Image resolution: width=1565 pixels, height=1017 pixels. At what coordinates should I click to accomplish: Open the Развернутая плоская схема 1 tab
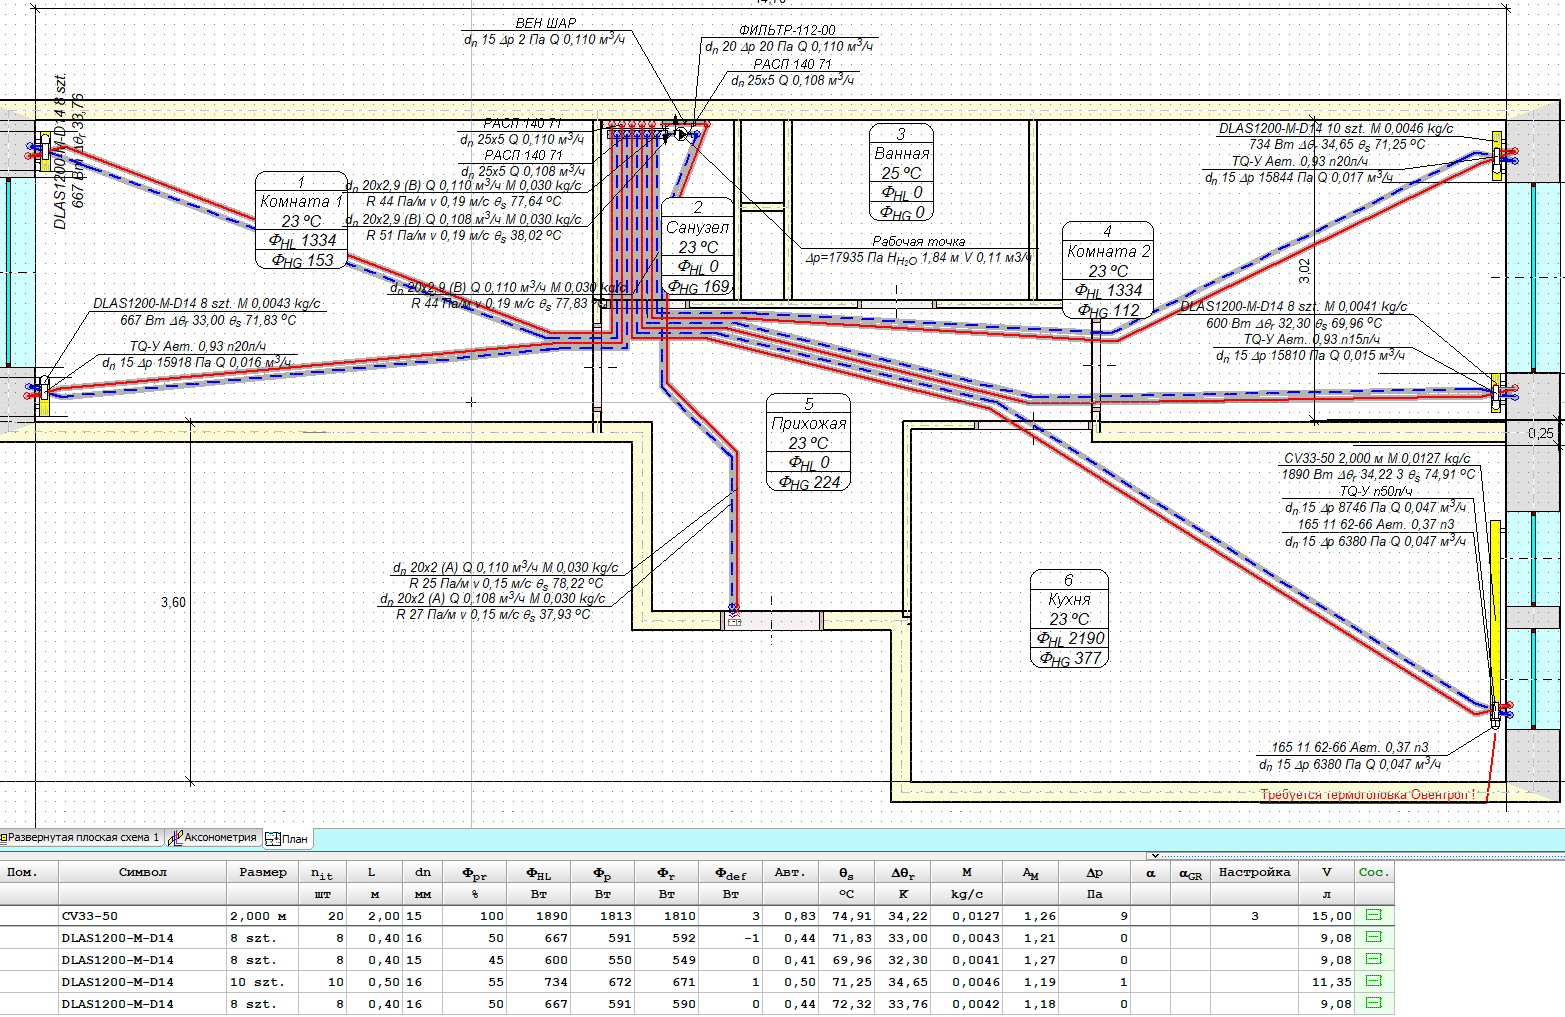point(80,838)
